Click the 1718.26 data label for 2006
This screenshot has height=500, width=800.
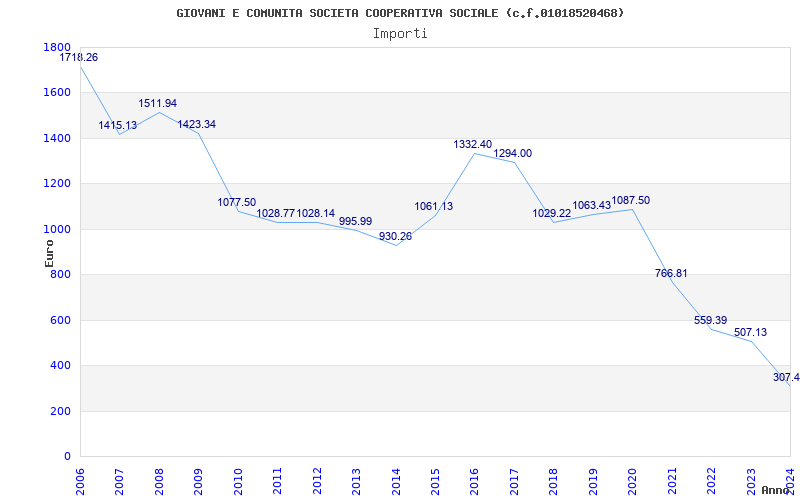click(x=79, y=58)
